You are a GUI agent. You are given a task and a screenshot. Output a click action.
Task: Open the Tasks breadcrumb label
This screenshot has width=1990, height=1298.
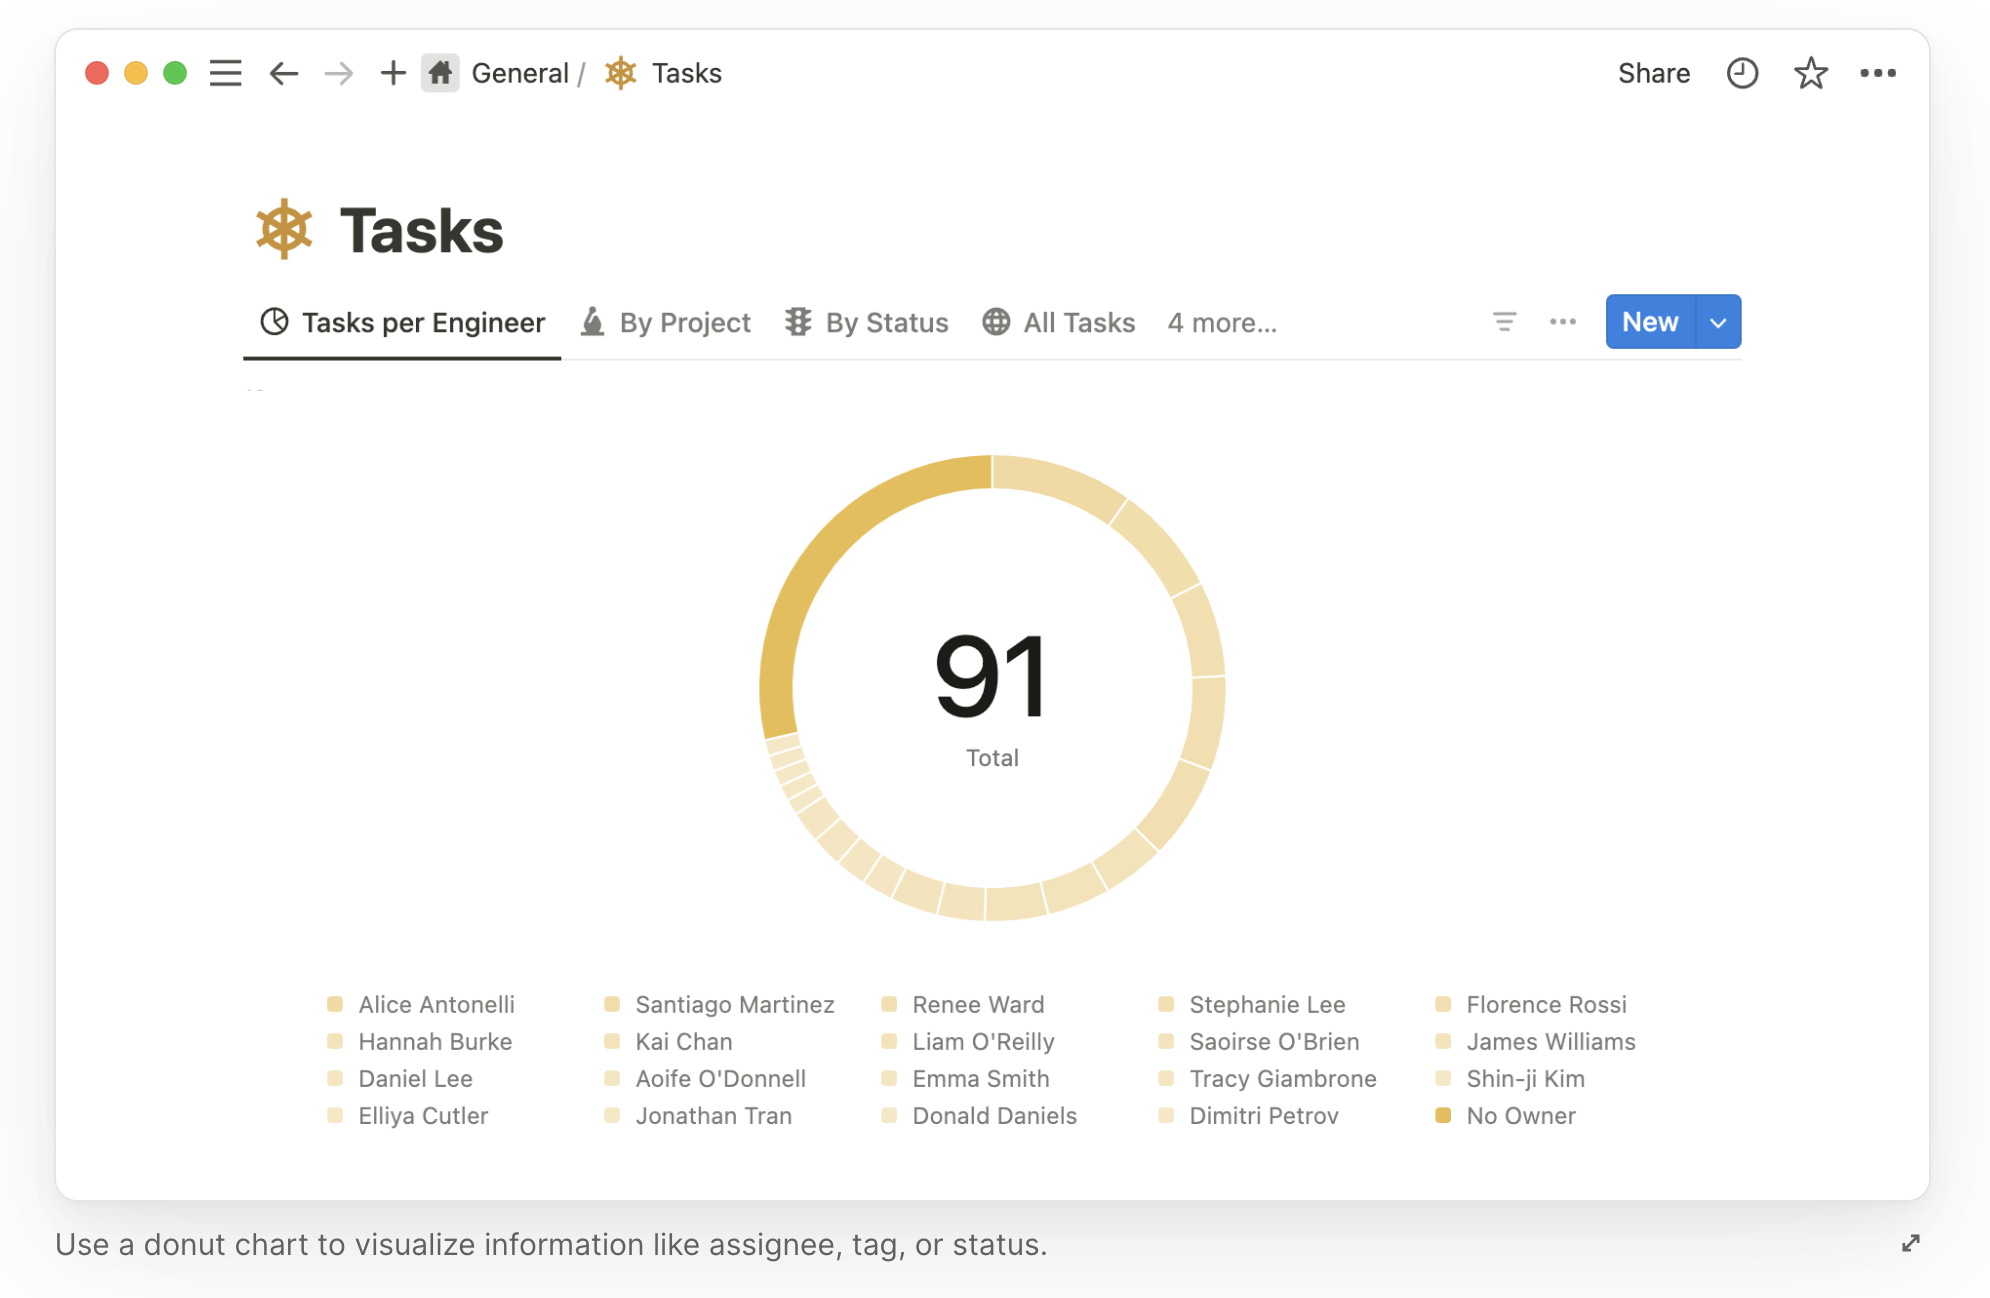pyautogui.click(x=687, y=73)
